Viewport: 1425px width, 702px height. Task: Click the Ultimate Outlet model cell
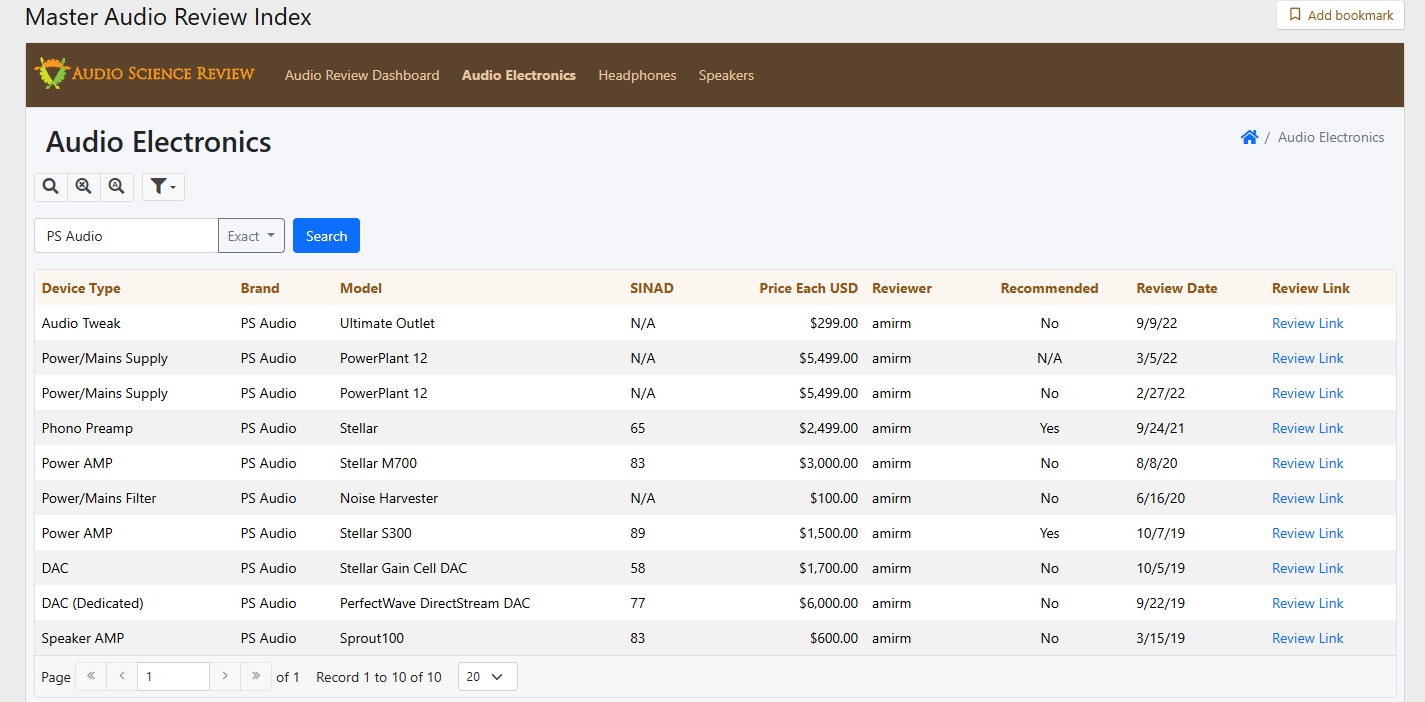(387, 323)
